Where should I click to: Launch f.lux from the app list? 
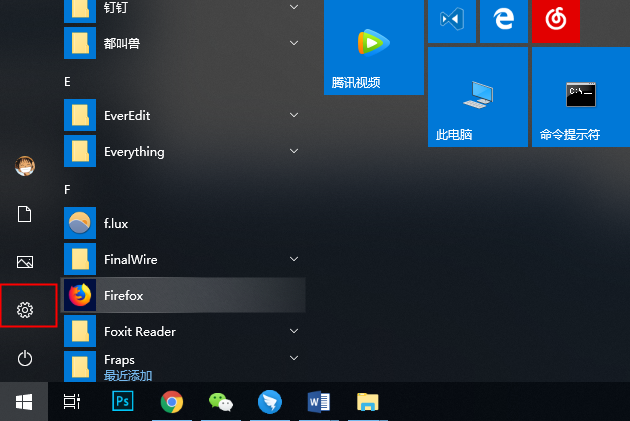click(183, 223)
